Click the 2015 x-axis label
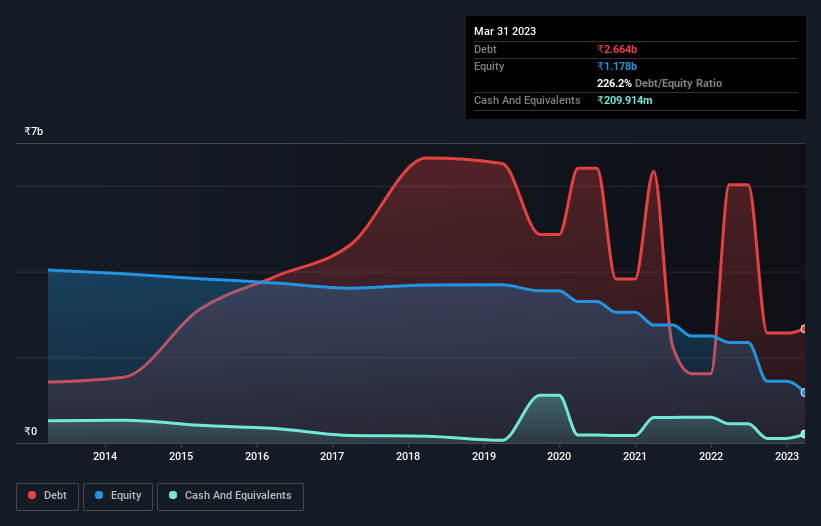The height and width of the screenshot is (526, 821). click(181, 456)
